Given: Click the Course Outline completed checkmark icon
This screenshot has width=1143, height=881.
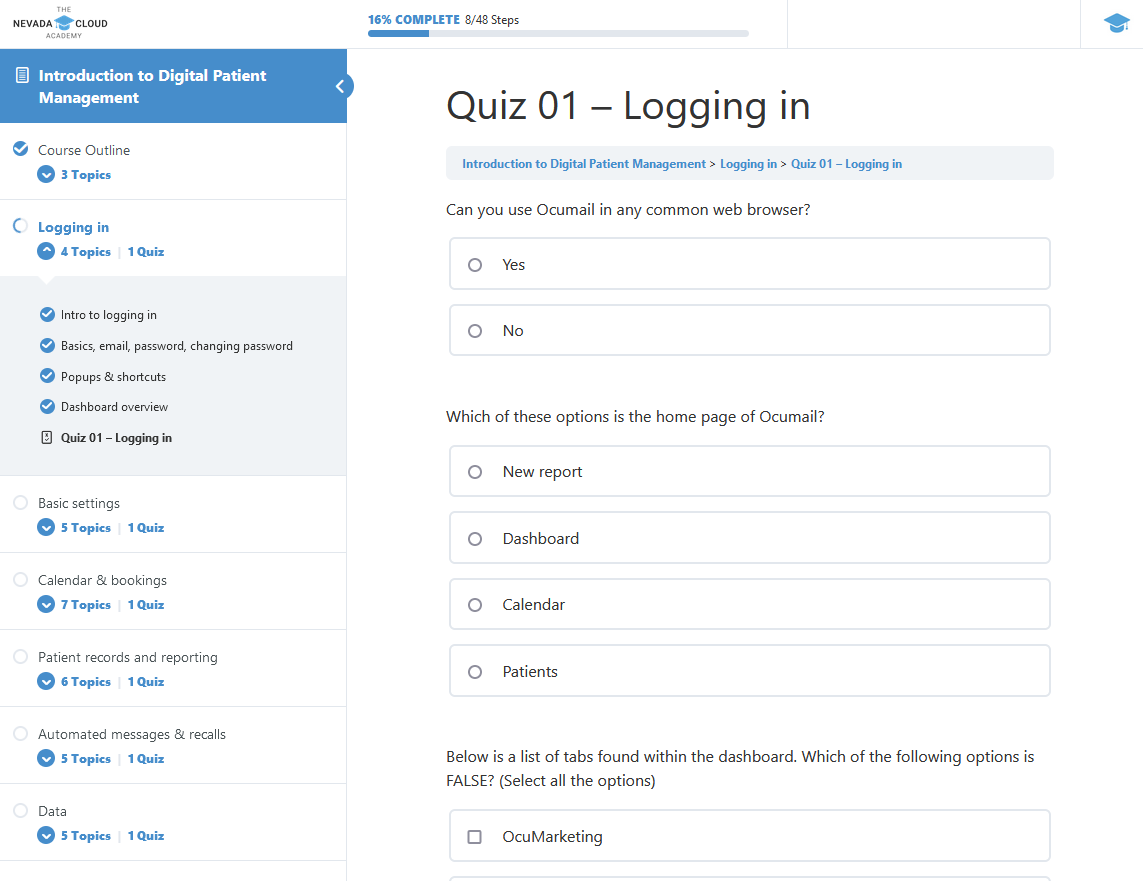Looking at the screenshot, I should (20, 149).
